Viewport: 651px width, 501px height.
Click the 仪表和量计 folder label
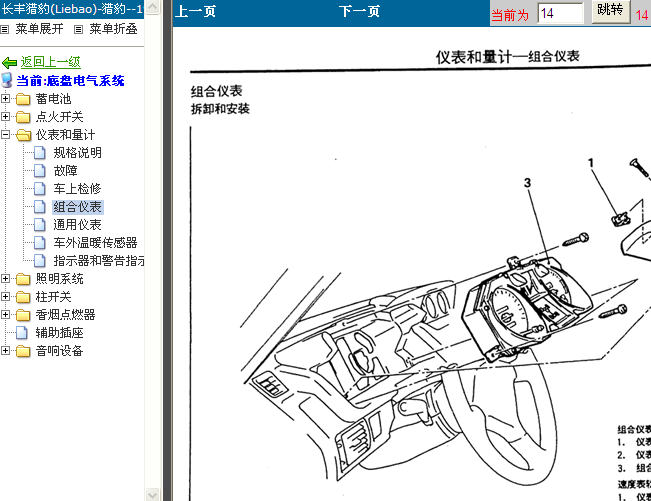point(66,134)
